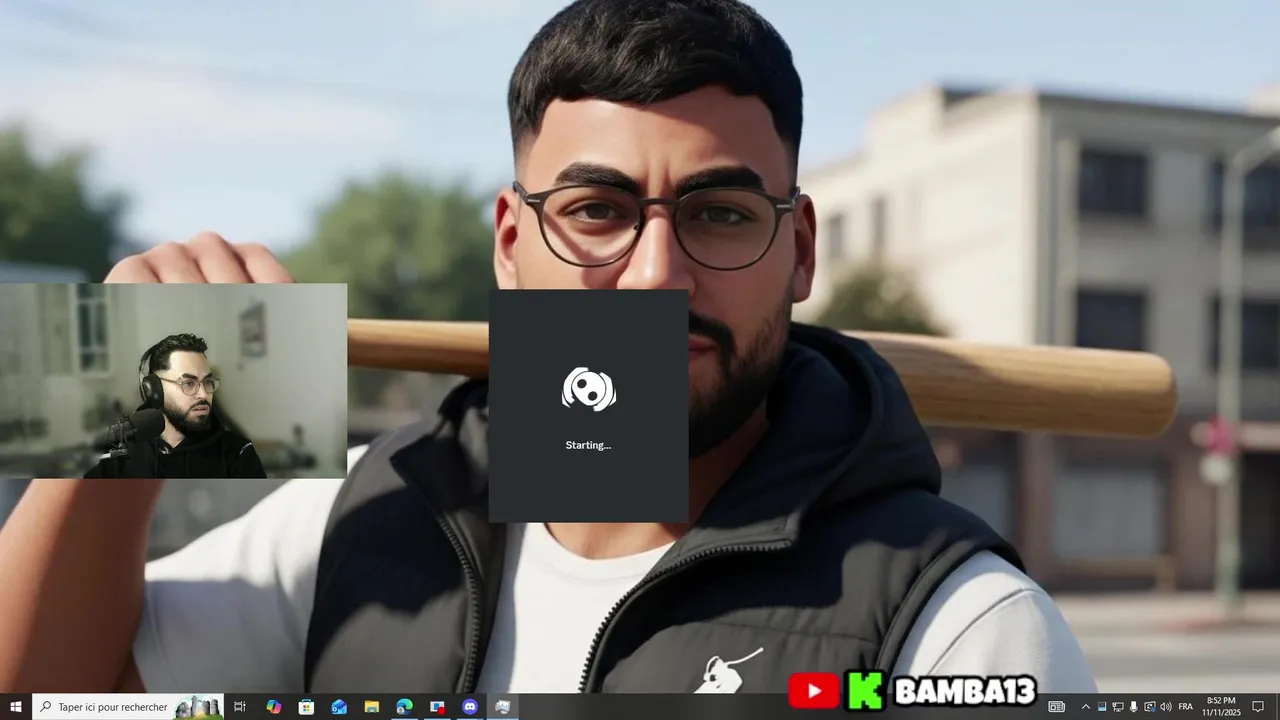Viewport: 1280px width, 720px height.
Task: Click the 'Starting...' text in Discord splash
Action: (x=588, y=445)
